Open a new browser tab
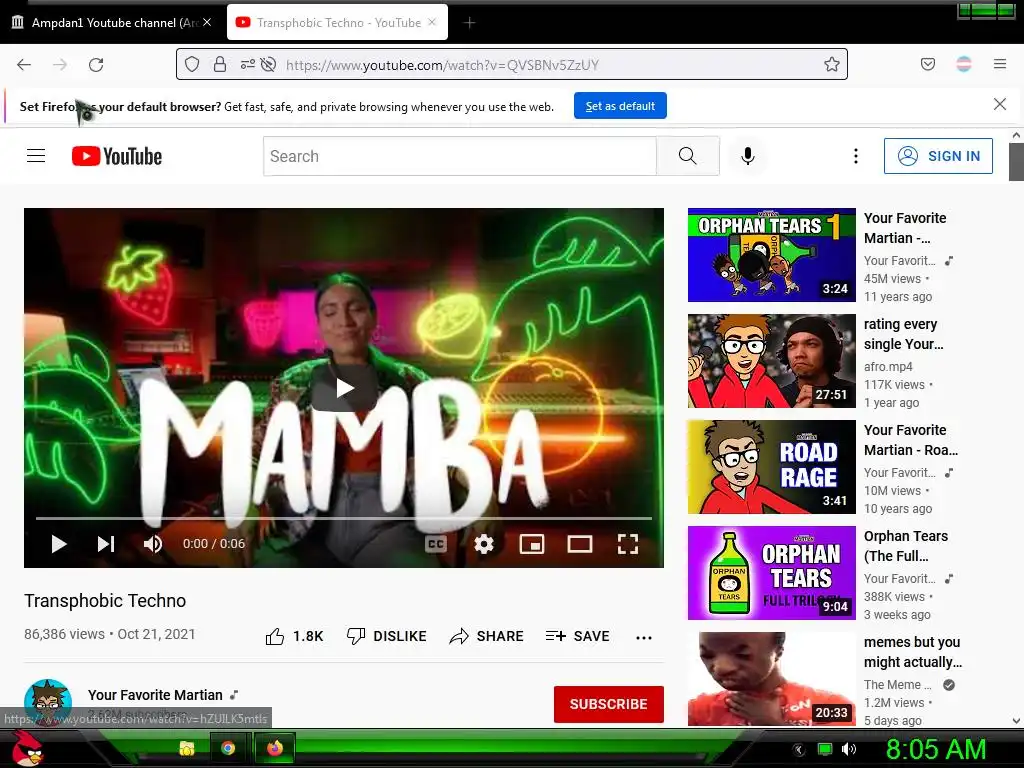The width and height of the screenshot is (1024, 768). click(x=469, y=23)
